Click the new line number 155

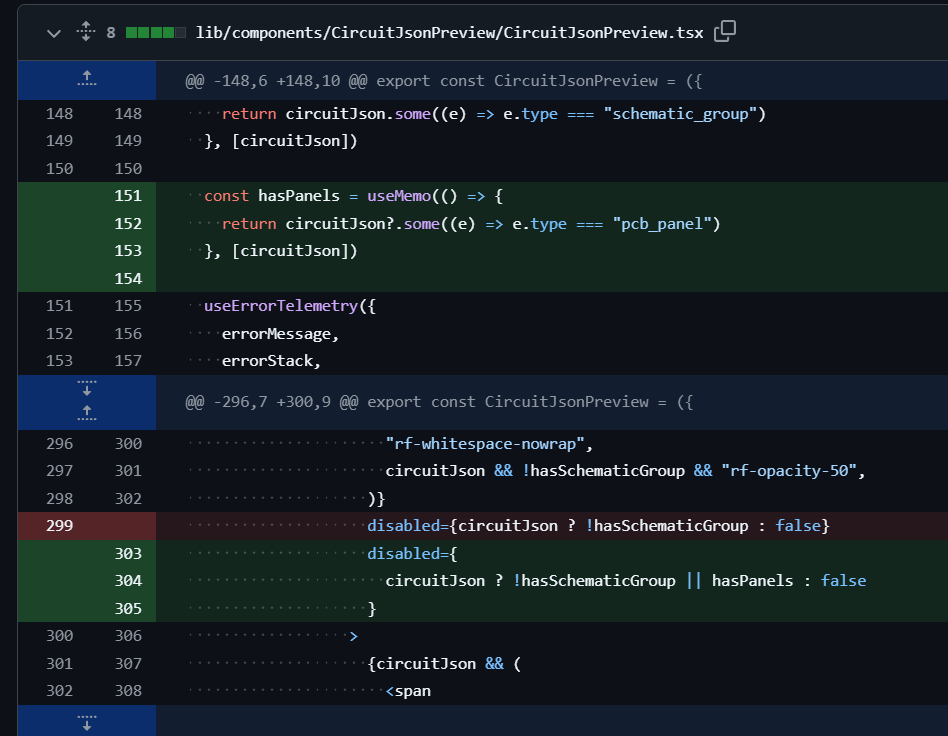tap(128, 306)
